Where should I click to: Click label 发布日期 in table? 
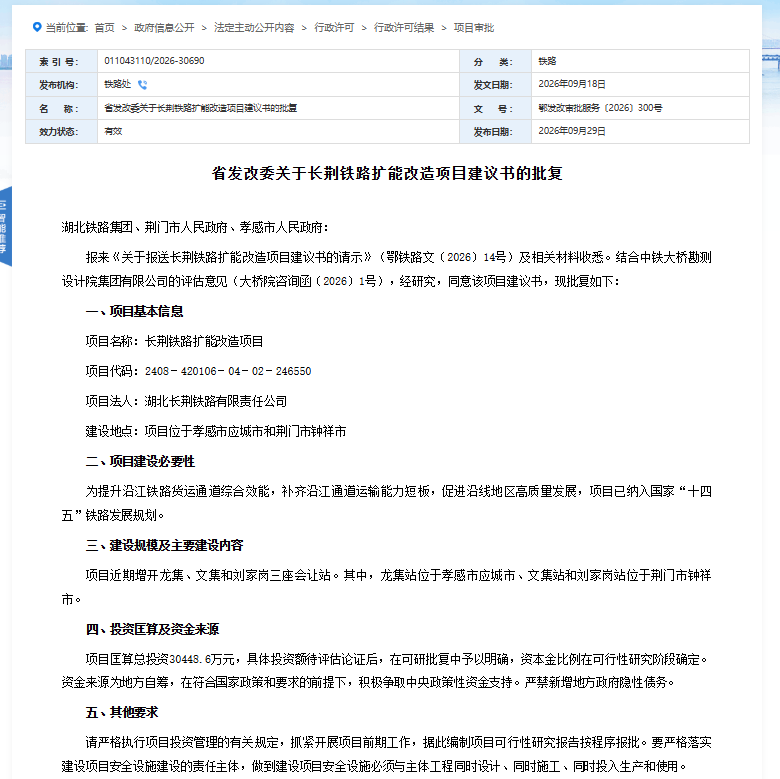tap(493, 132)
